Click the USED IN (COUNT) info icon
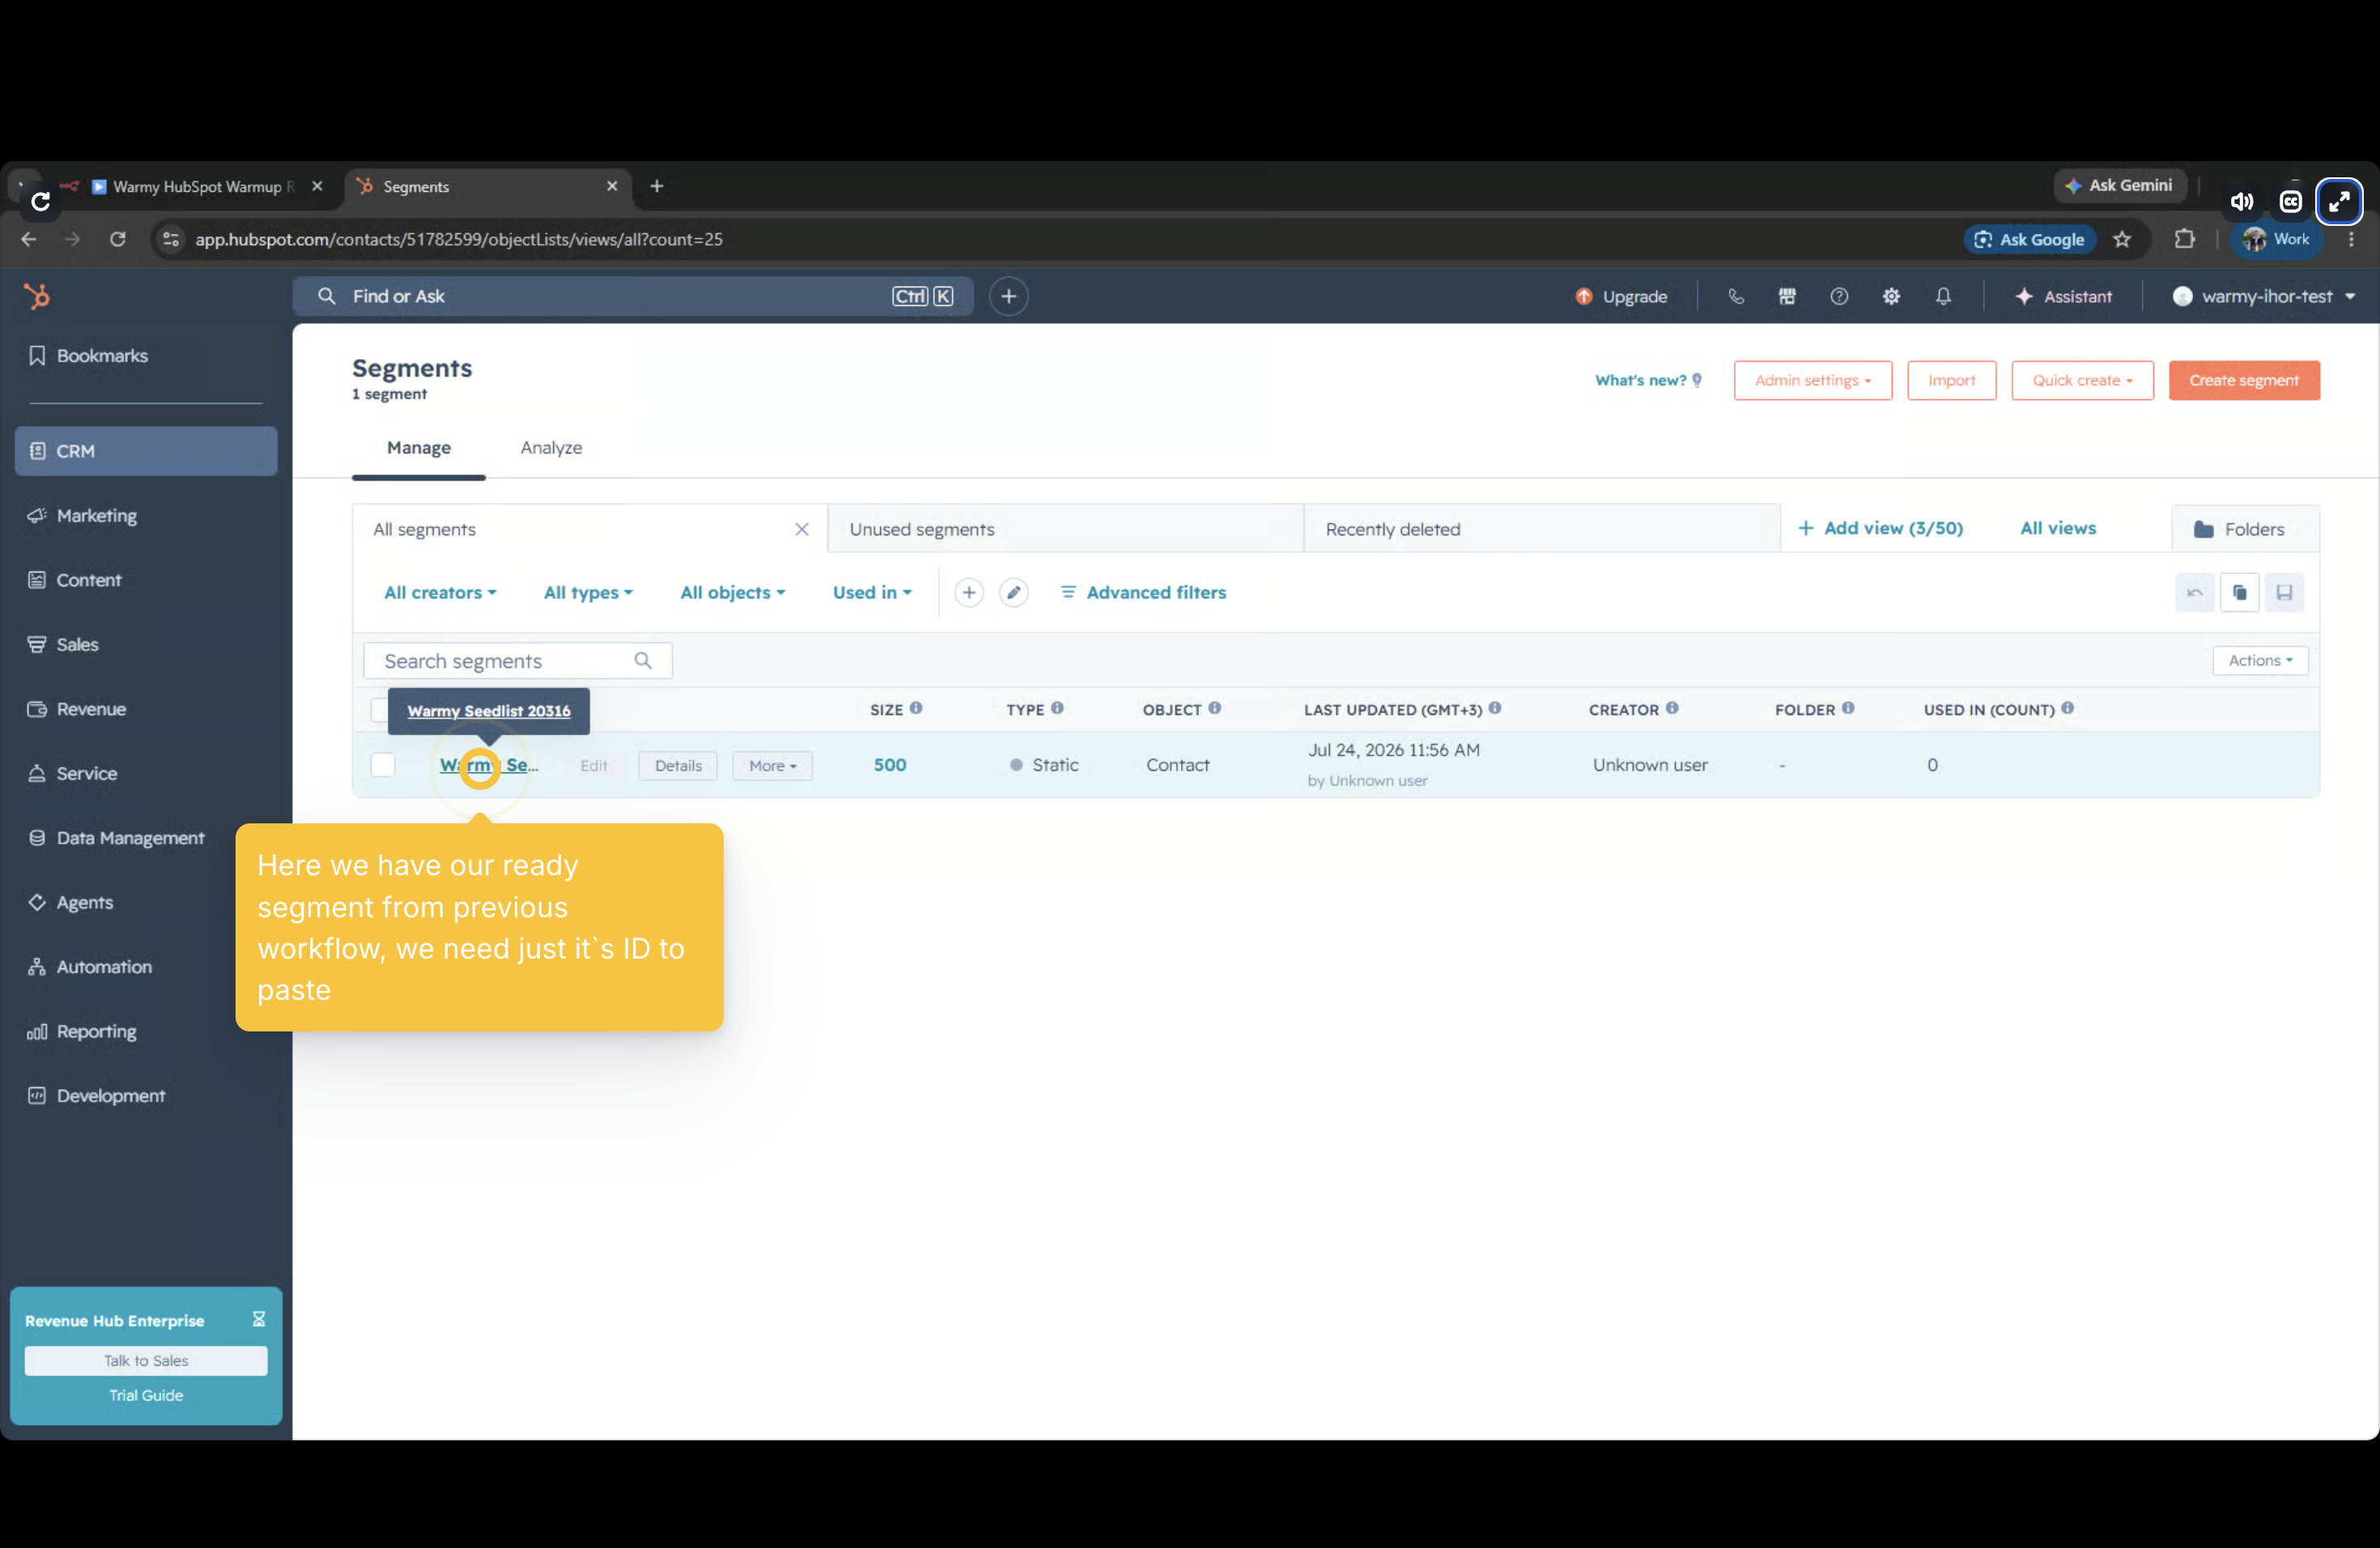Image resolution: width=2380 pixels, height=1548 pixels. pos(2067,708)
